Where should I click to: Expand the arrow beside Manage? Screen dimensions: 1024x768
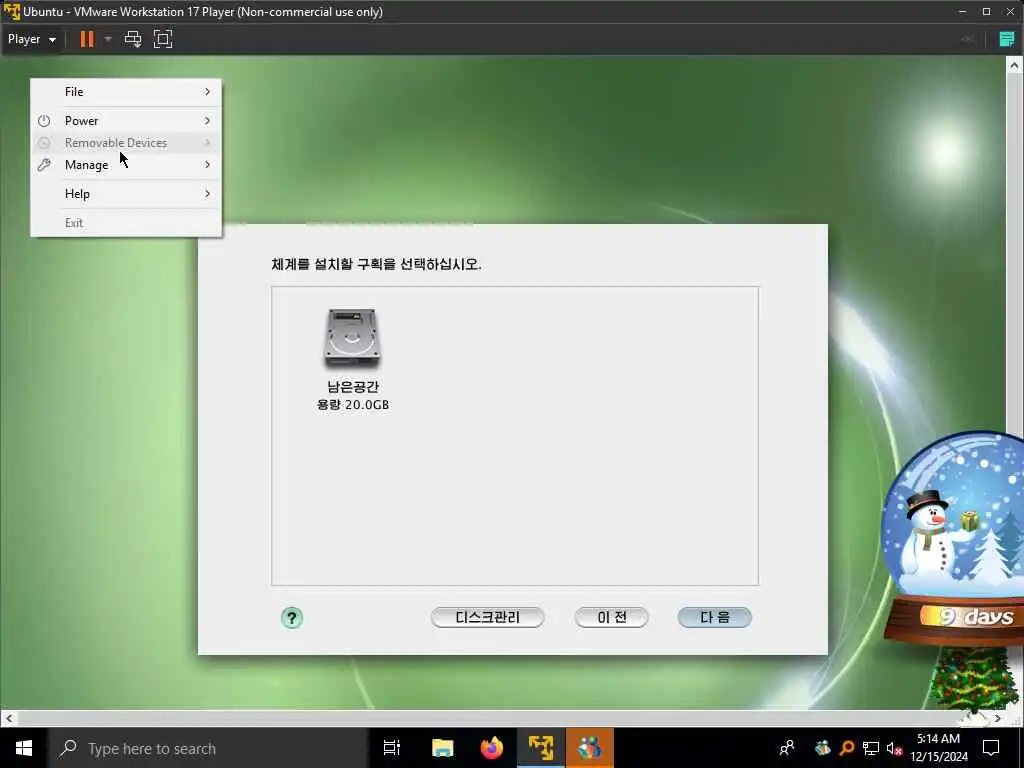[207, 165]
